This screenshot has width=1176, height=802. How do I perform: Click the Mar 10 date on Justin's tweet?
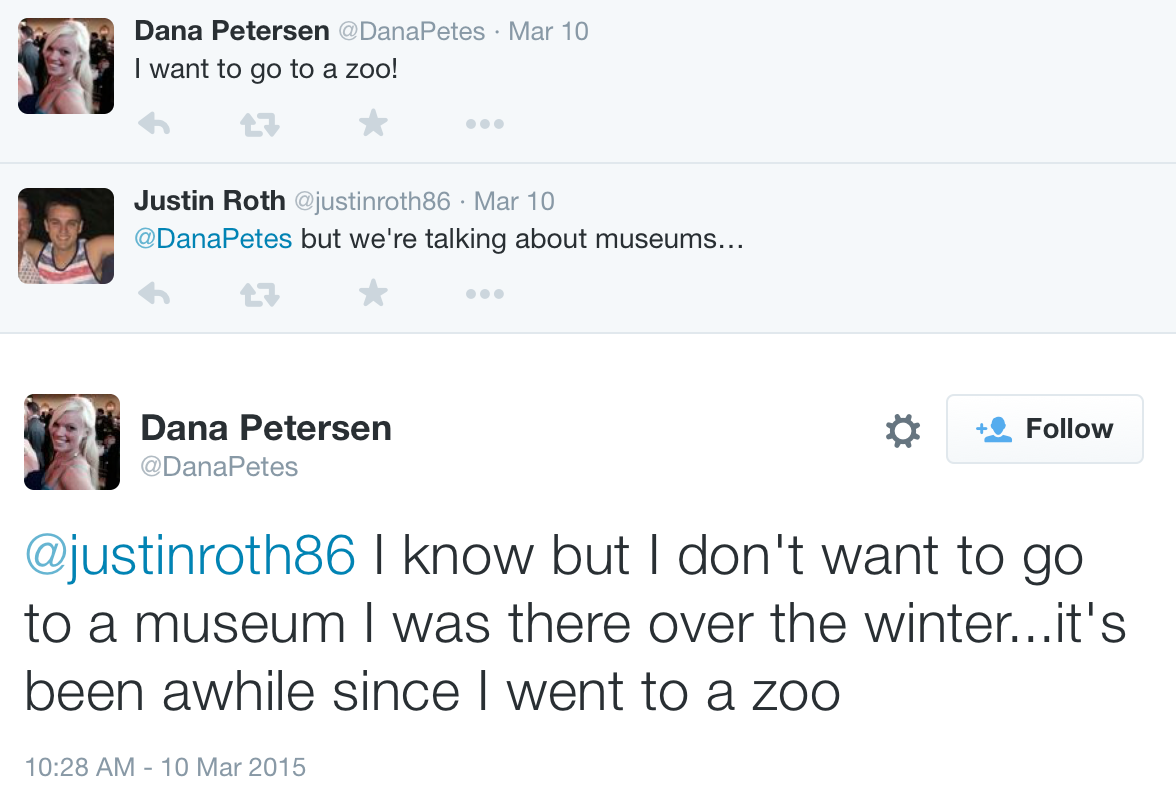[x=514, y=201]
